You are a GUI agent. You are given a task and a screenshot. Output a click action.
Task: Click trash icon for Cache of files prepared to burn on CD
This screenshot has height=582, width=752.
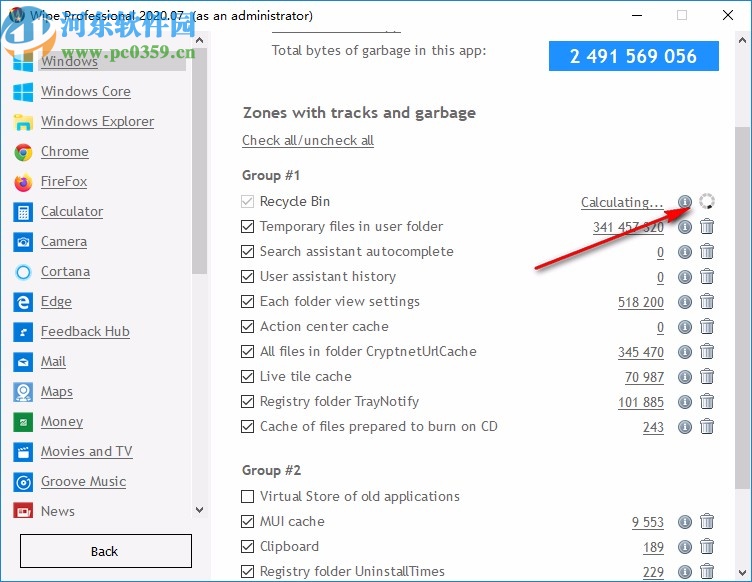point(707,426)
